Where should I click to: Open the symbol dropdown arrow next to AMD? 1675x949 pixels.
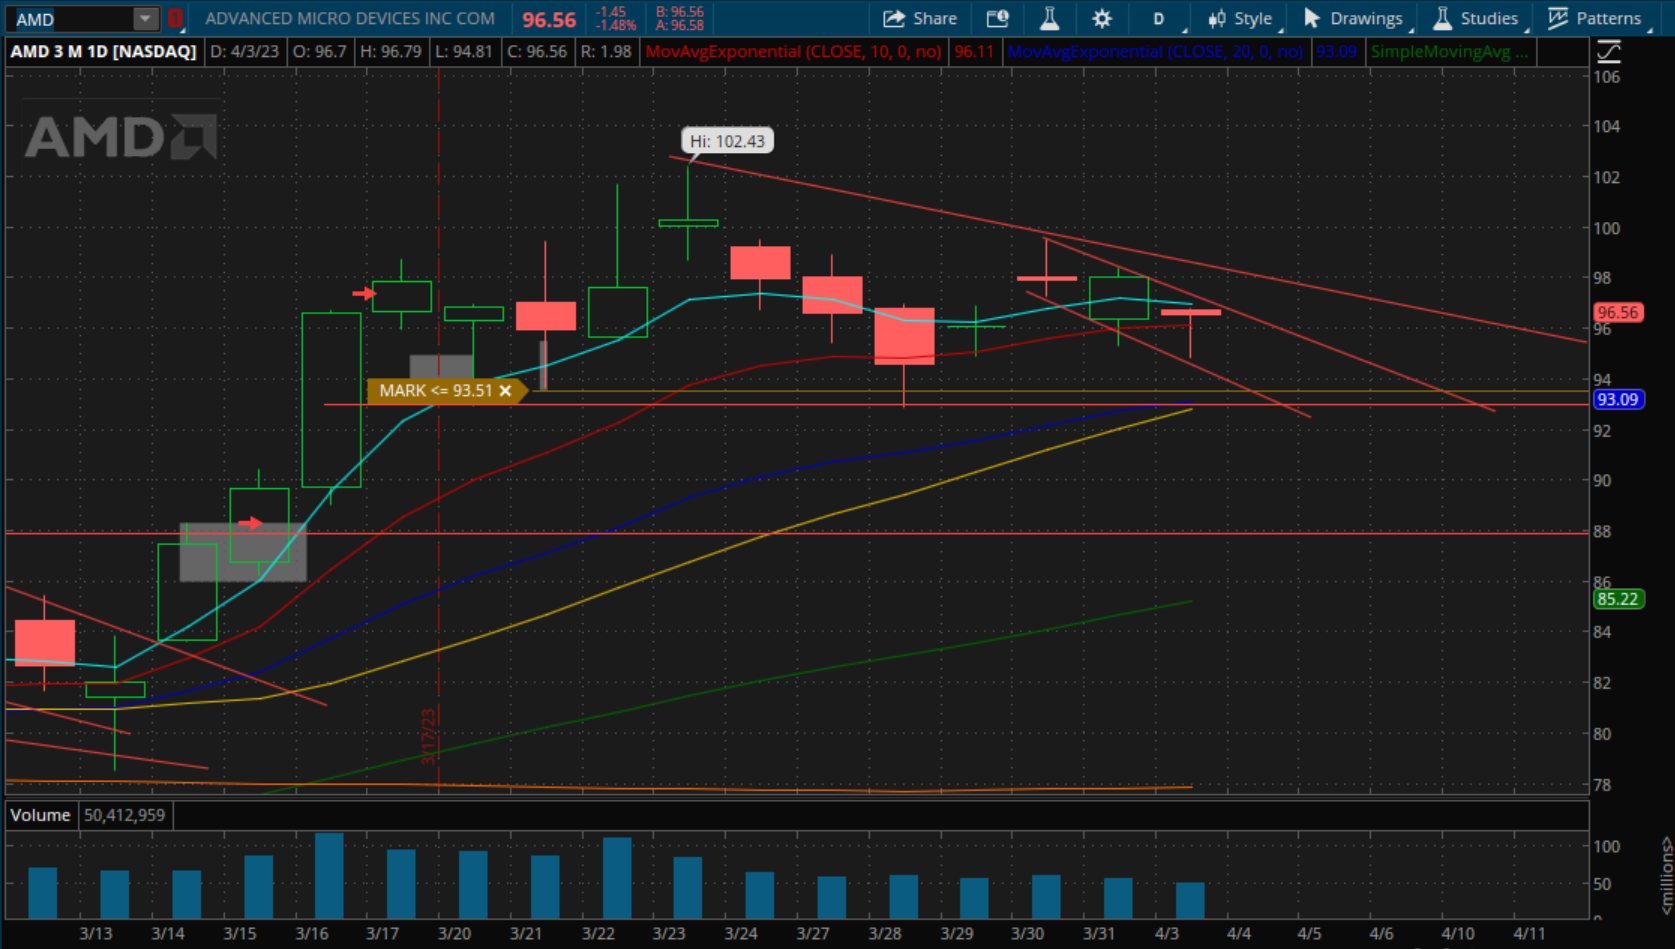point(146,19)
